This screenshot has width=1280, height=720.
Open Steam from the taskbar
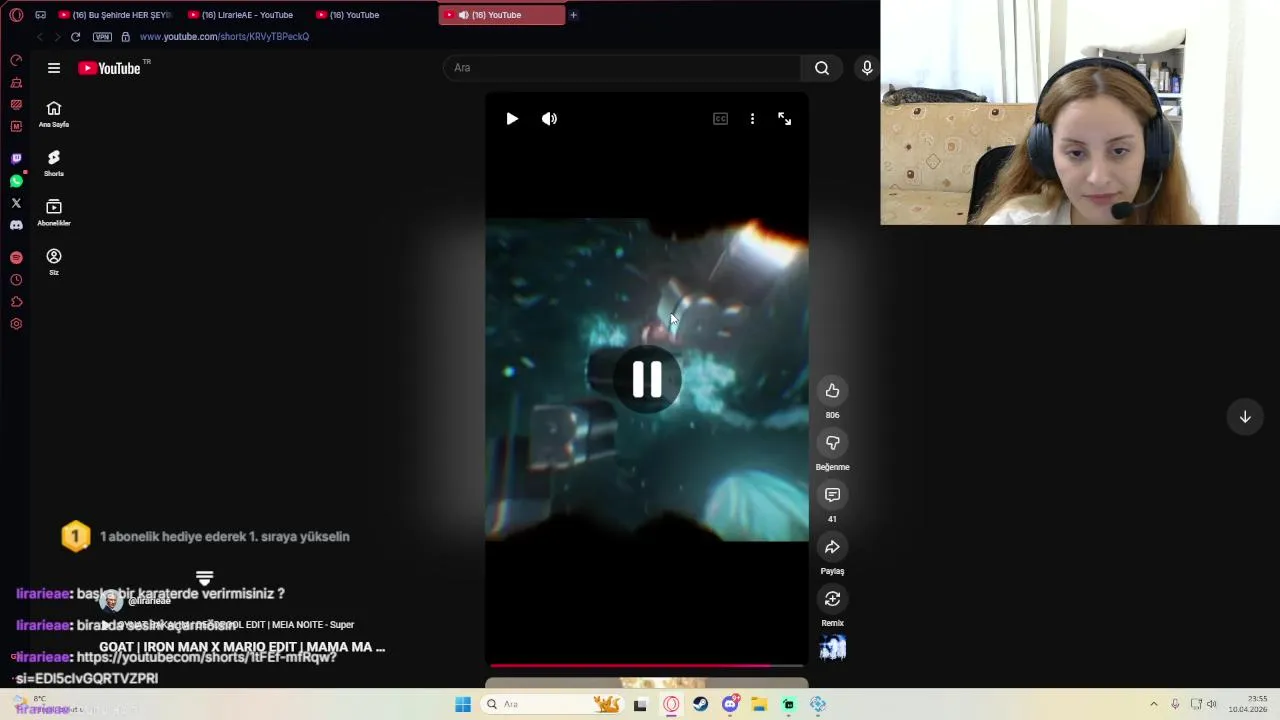tap(700, 704)
